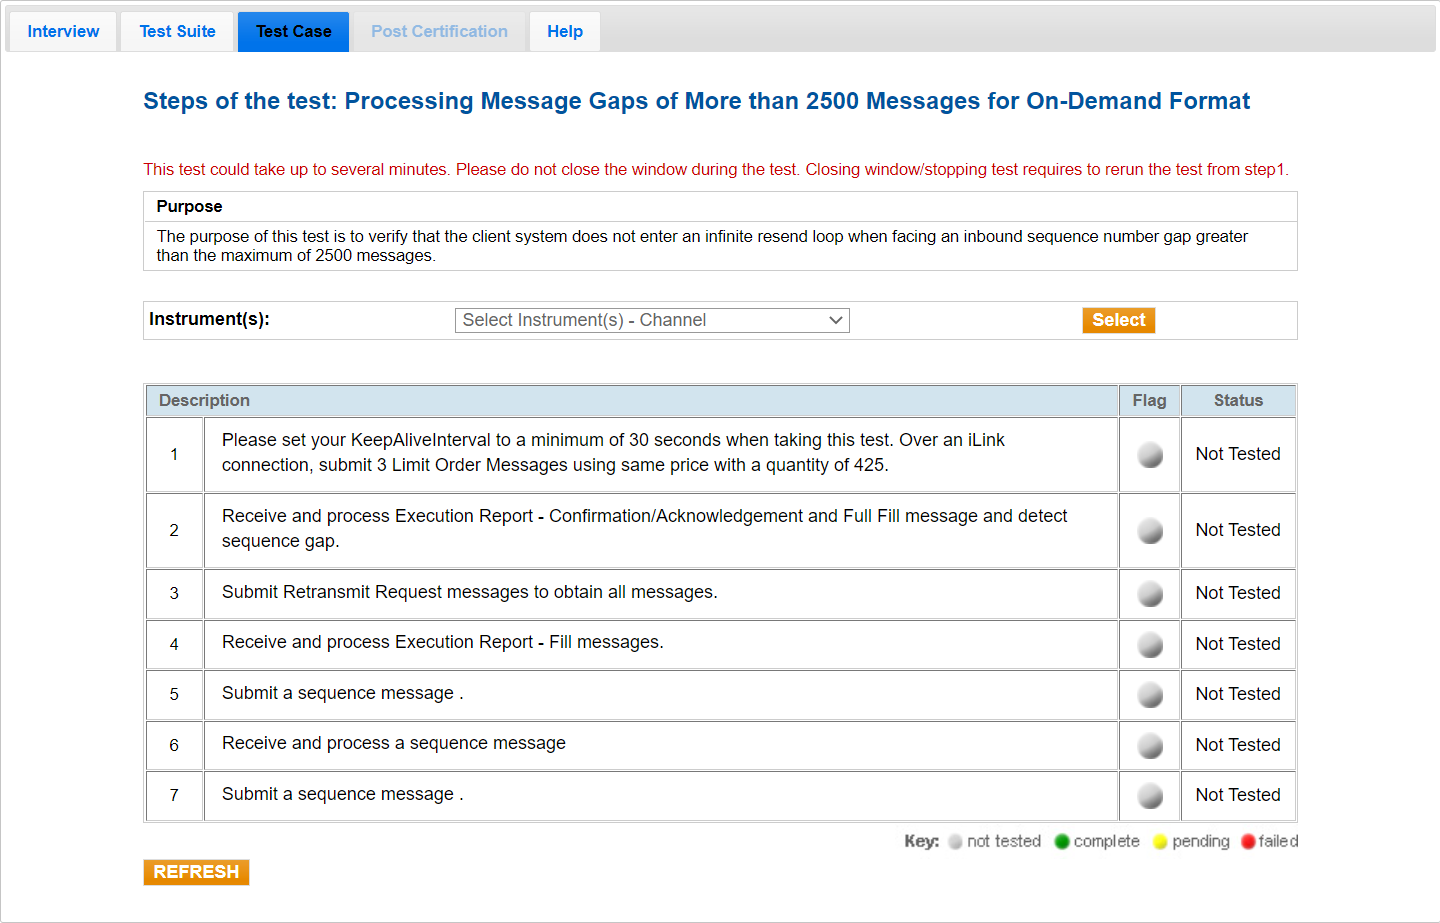Viewport: 1440px width, 923px height.
Task: Click the gray flag icon for step 1
Action: pyautogui.click(x=1150, y=455)
